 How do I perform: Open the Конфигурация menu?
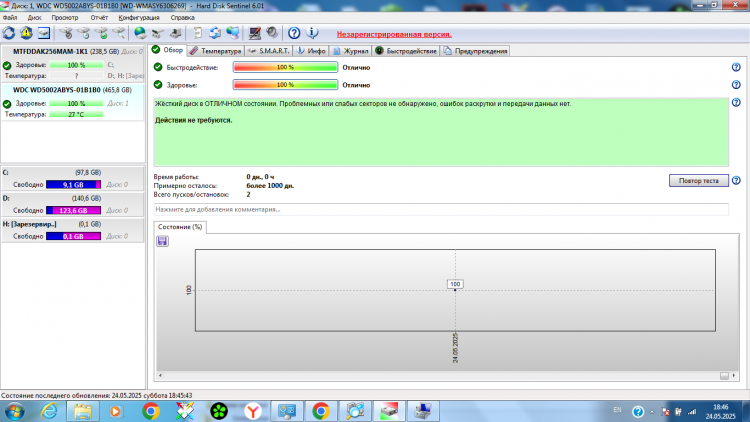(139, 18)
